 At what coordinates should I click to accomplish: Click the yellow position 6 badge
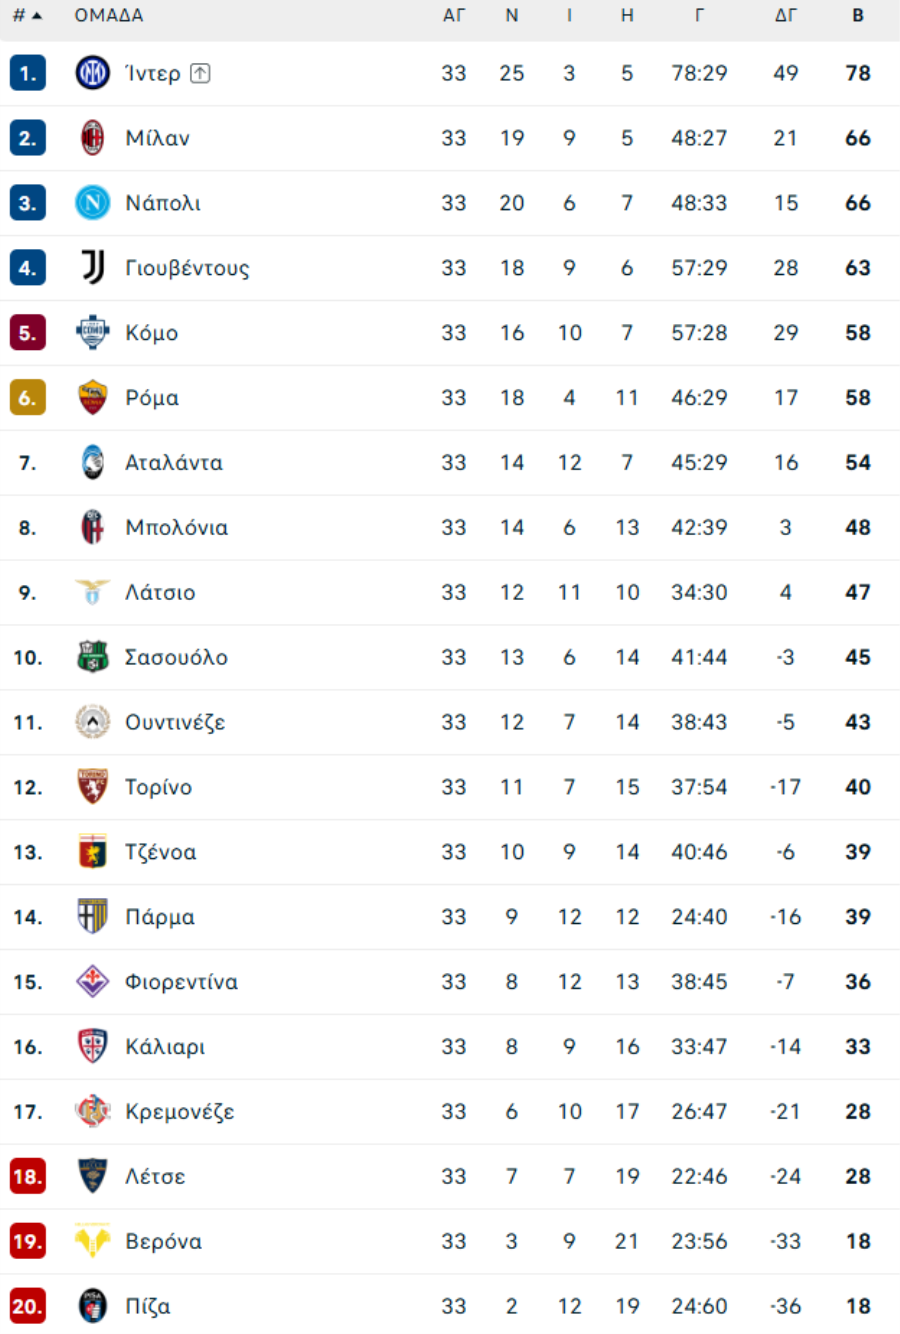point(28,398)
